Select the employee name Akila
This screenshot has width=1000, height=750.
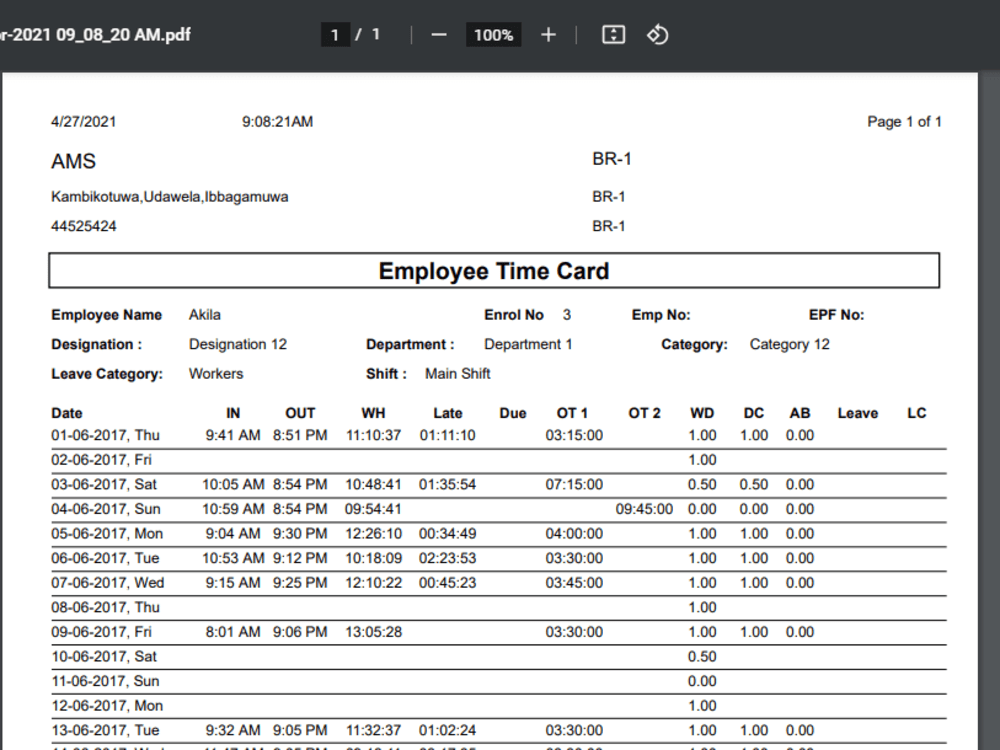pos(204,314)
